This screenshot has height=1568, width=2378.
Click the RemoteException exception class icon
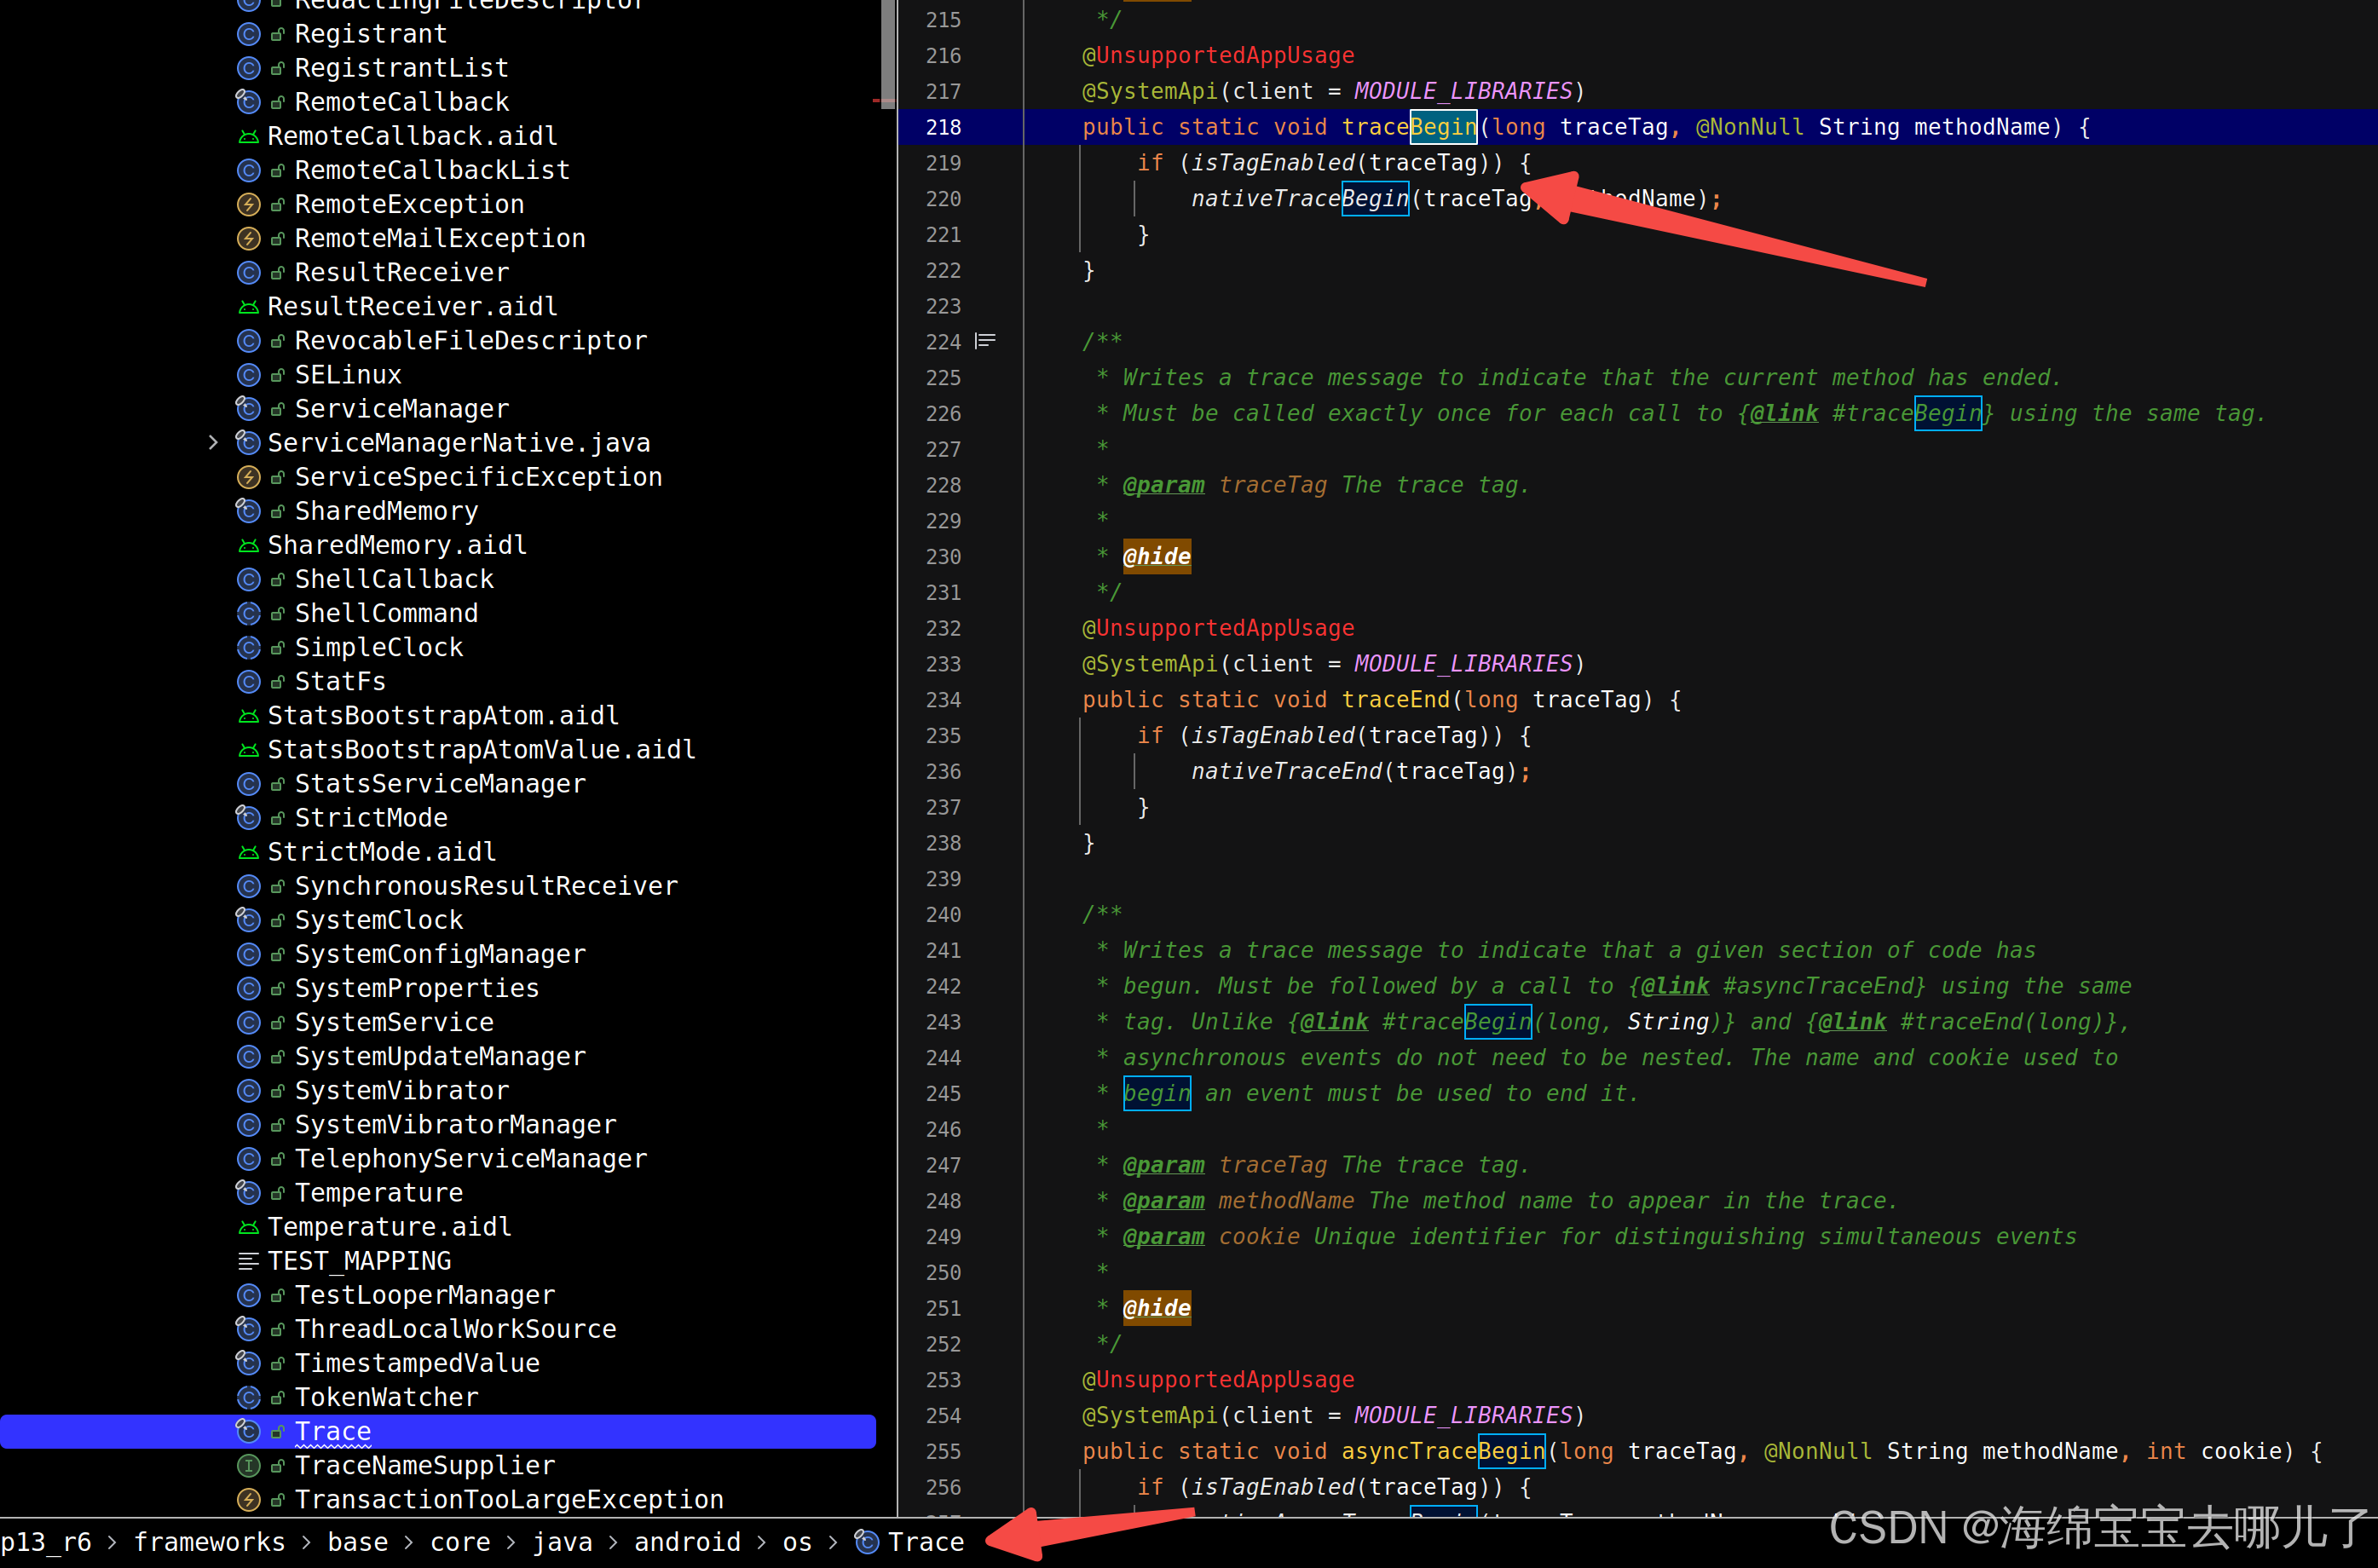point(248,204)
